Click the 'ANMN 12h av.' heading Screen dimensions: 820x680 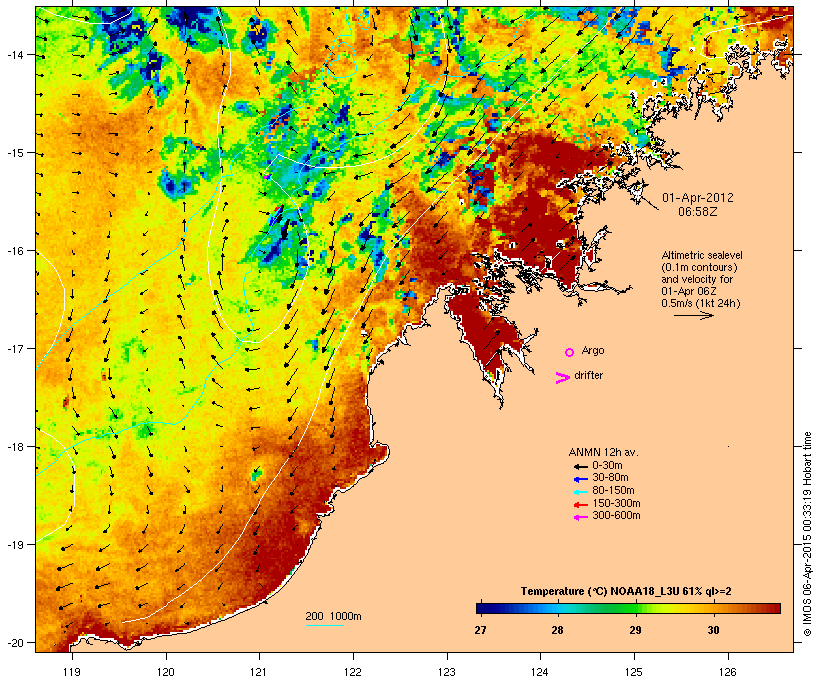[603, 452]
